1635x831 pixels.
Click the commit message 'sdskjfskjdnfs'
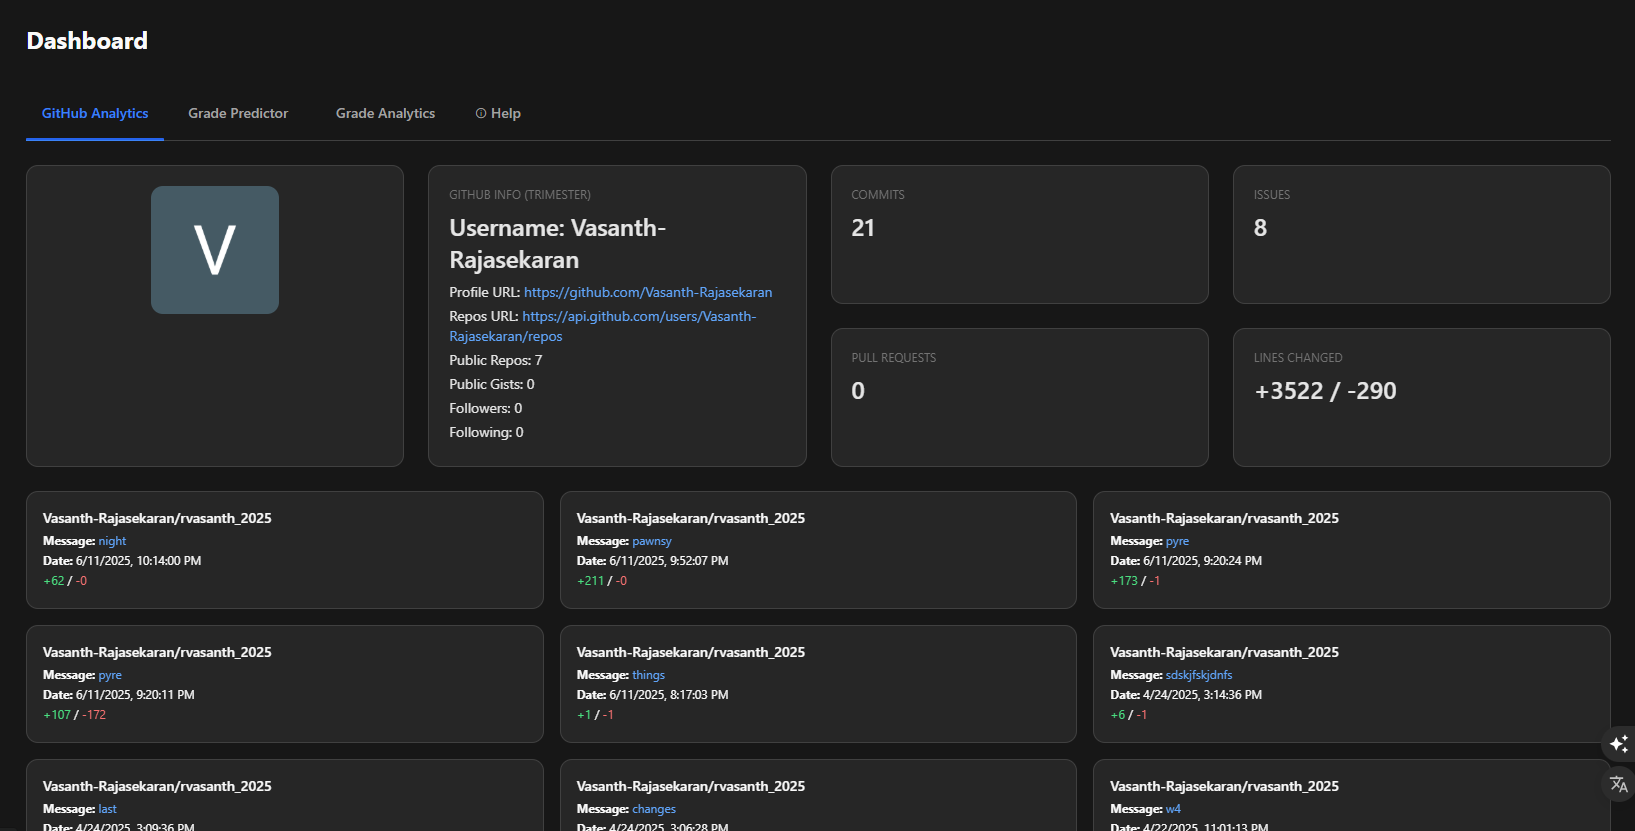click(x=1199, y=675)
